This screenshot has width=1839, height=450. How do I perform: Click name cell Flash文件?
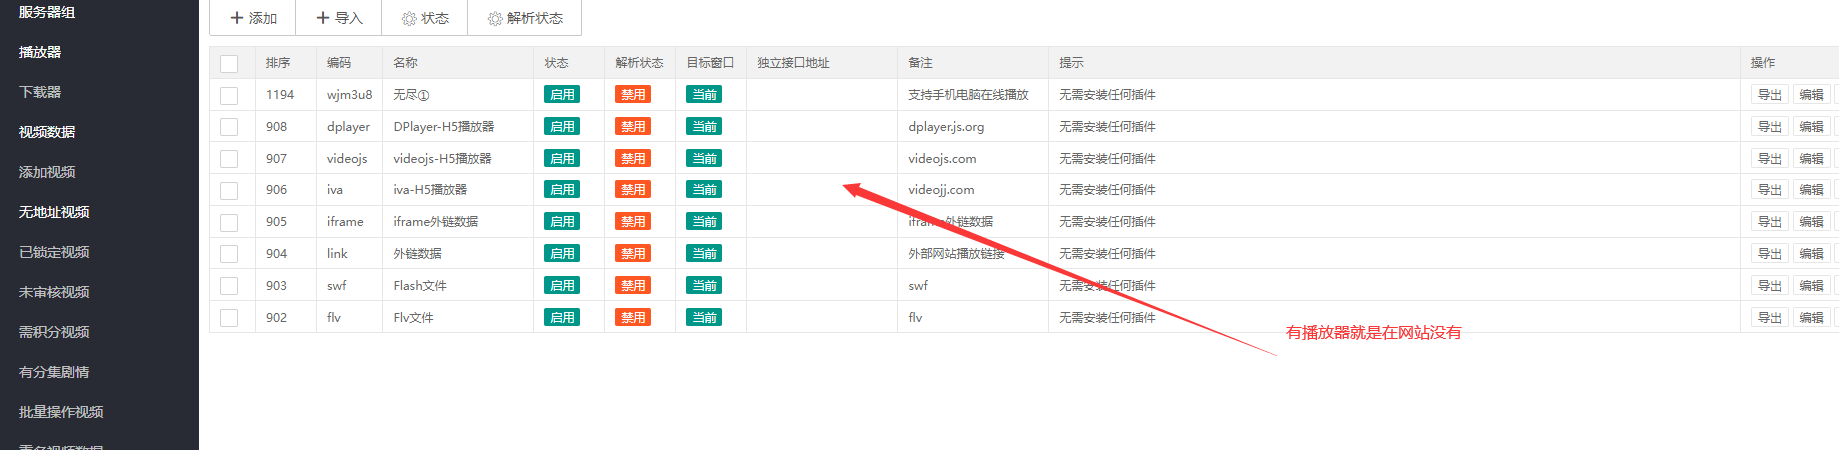[420, 286]
